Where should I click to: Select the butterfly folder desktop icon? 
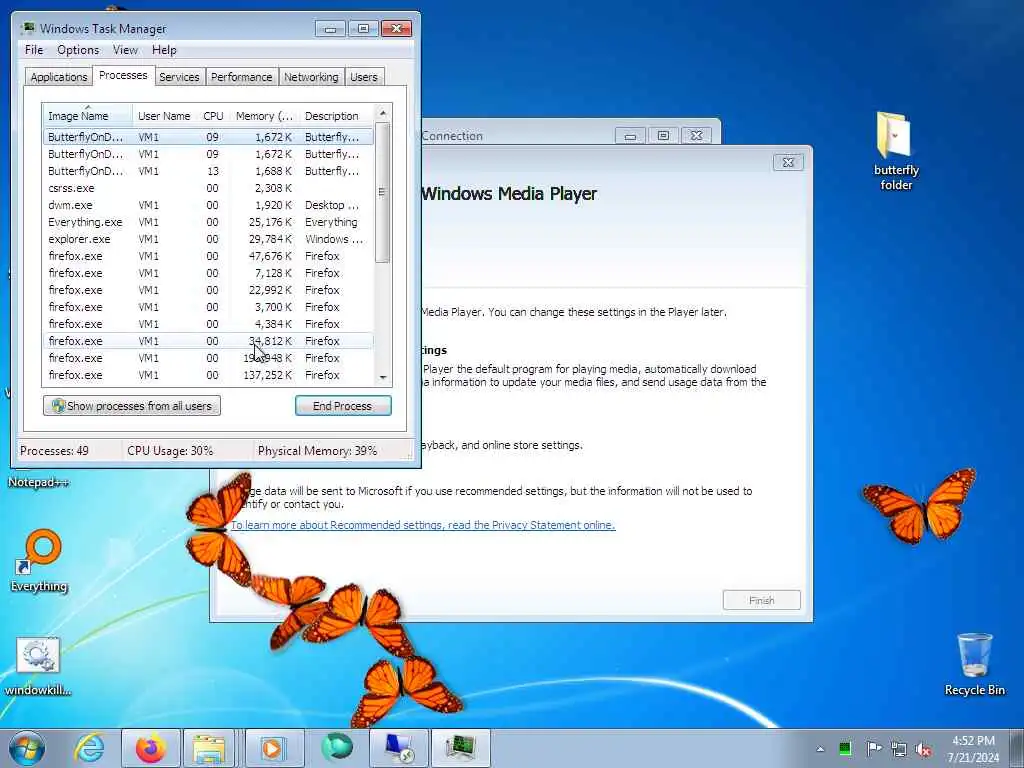(896, 152)
